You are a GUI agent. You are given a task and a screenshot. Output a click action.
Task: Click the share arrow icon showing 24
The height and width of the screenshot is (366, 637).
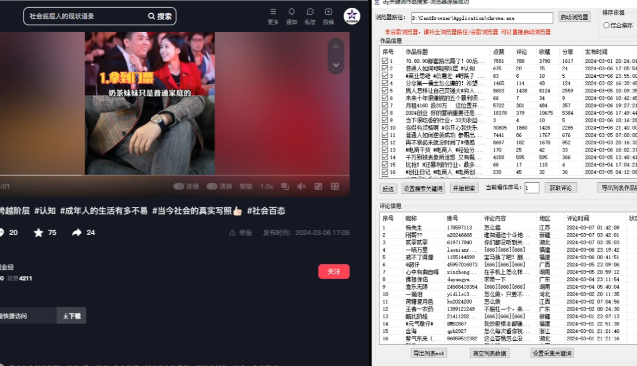pyautogui.click(x=77, y=233)
